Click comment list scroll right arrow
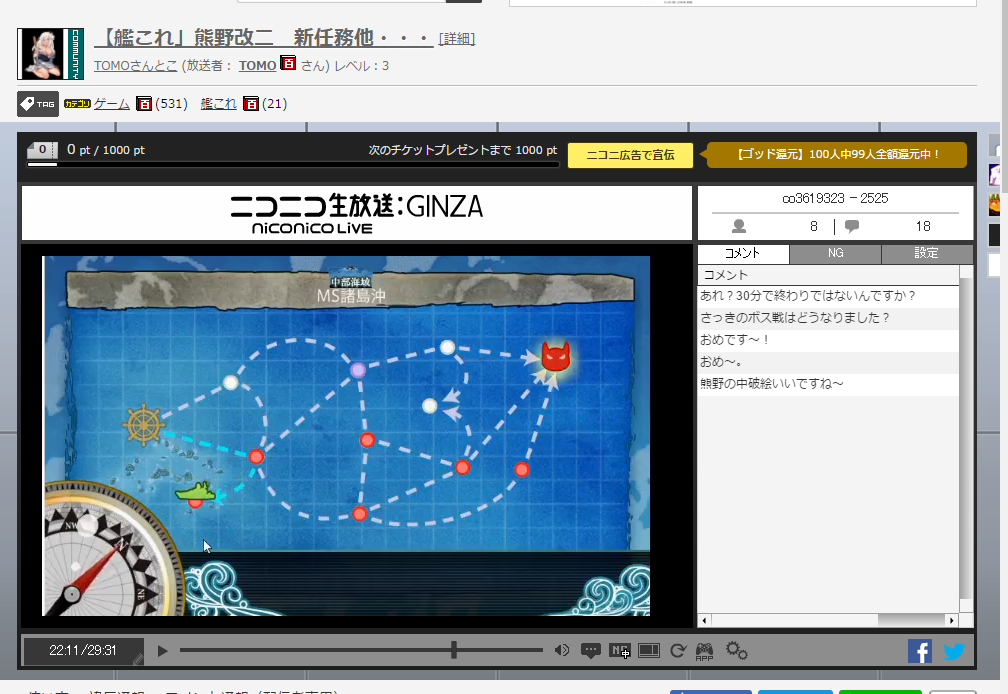This screenshot has width=1008, height=694. (952, 621)
